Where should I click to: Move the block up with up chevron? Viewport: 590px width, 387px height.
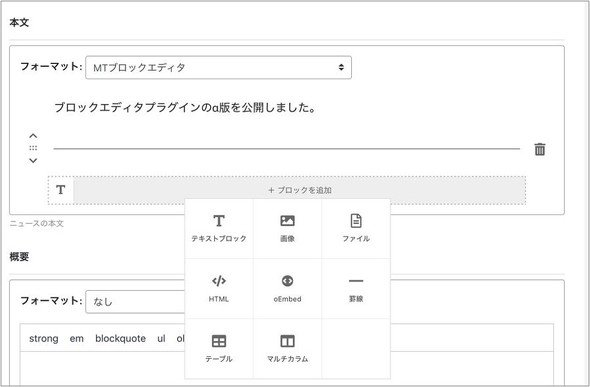[x=33, y=136]
